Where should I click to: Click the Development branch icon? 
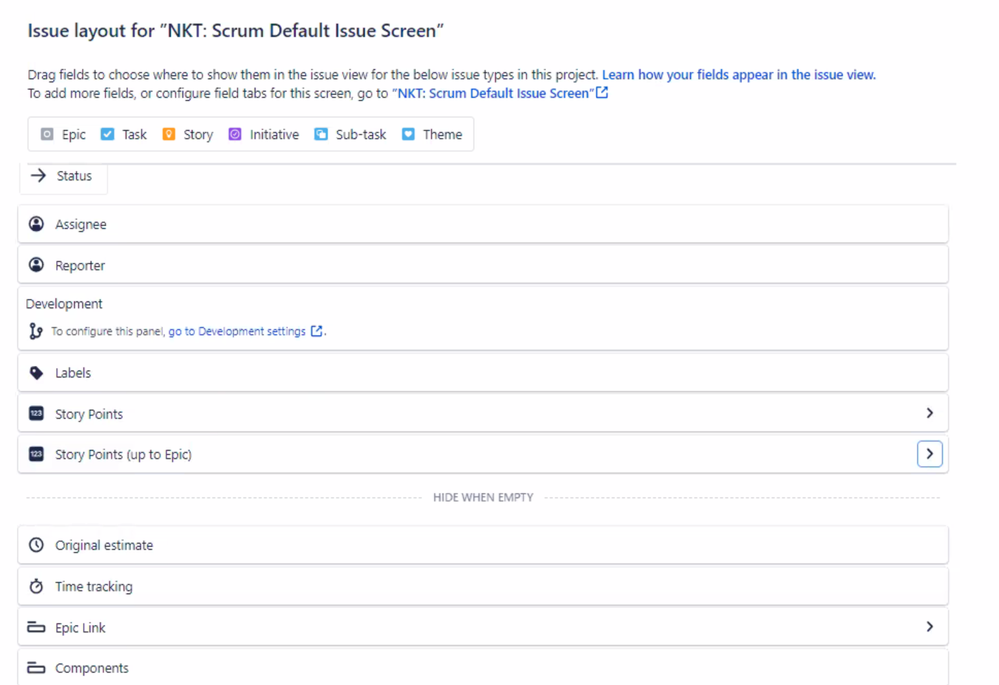pos(36,331)
